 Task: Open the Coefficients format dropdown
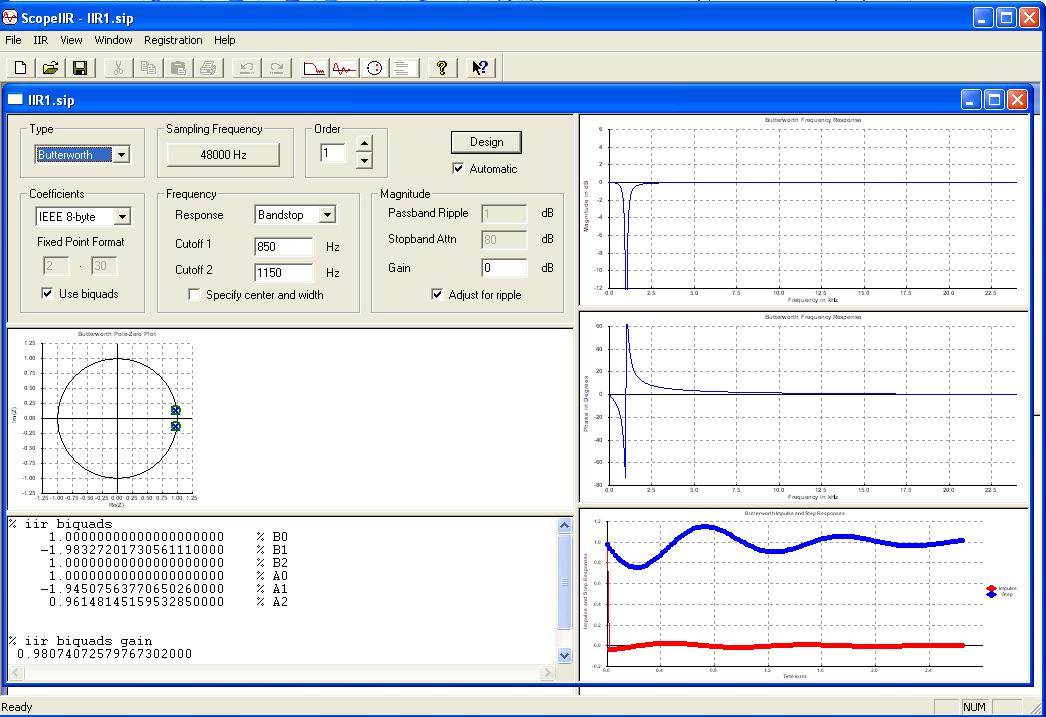(122, 216)
